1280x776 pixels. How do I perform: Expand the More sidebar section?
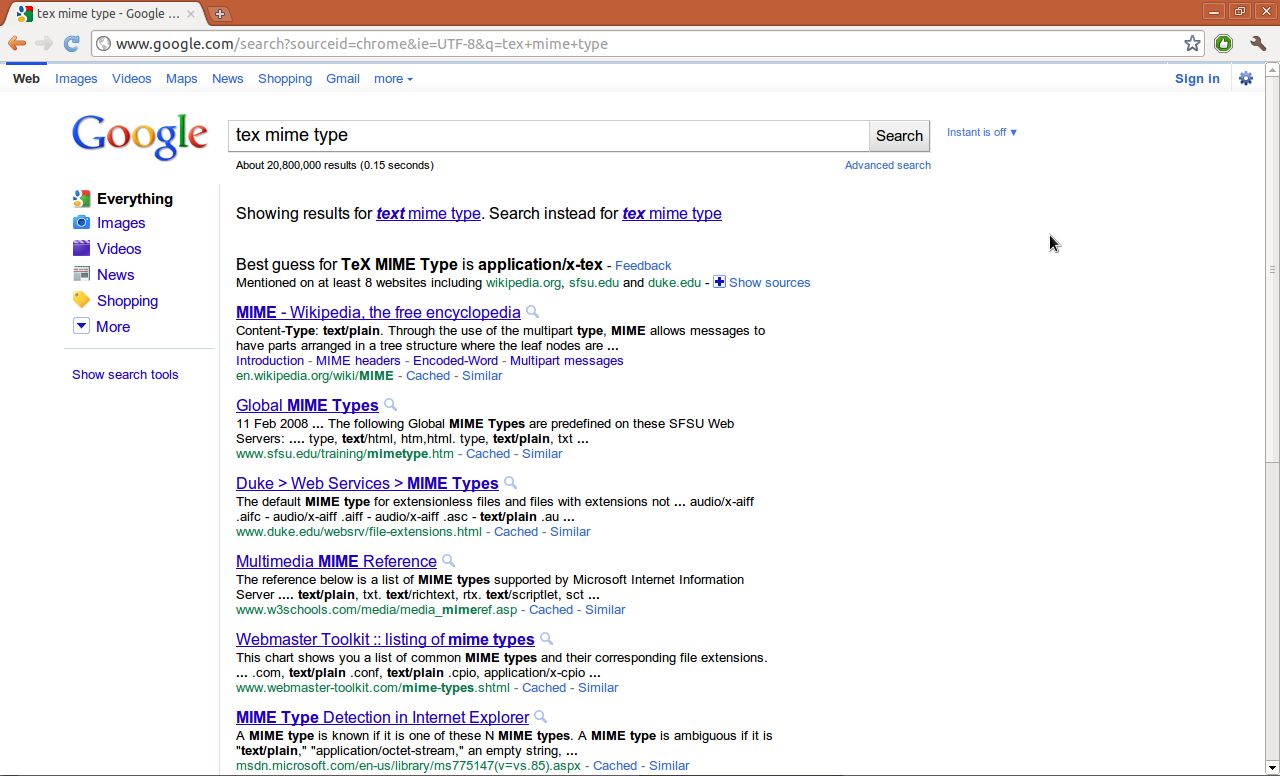pyautogui.click(x=112, y=326)
